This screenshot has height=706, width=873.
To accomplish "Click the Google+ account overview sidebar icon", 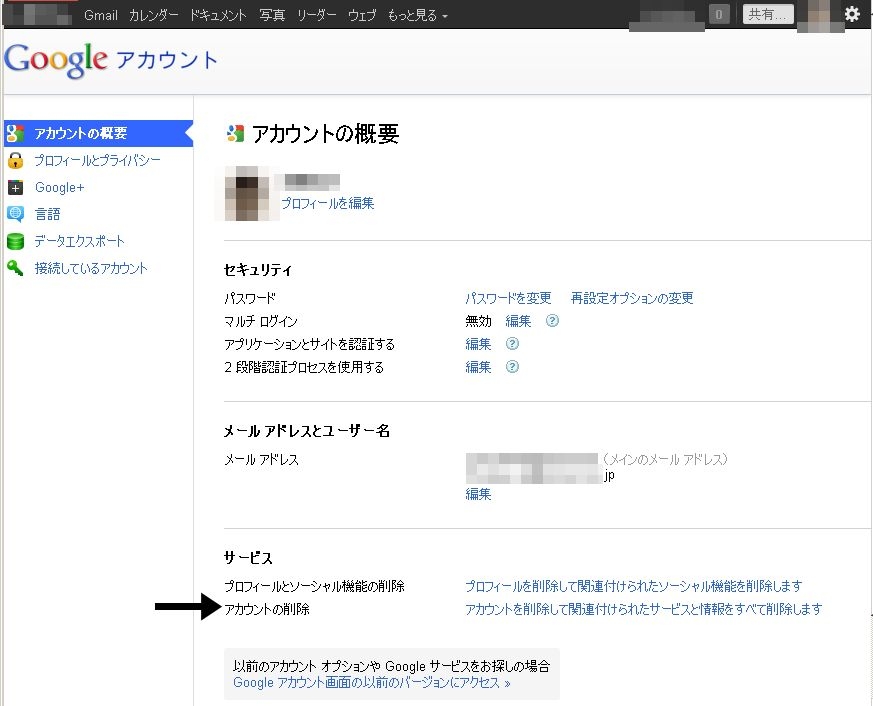I will point(15,133).
